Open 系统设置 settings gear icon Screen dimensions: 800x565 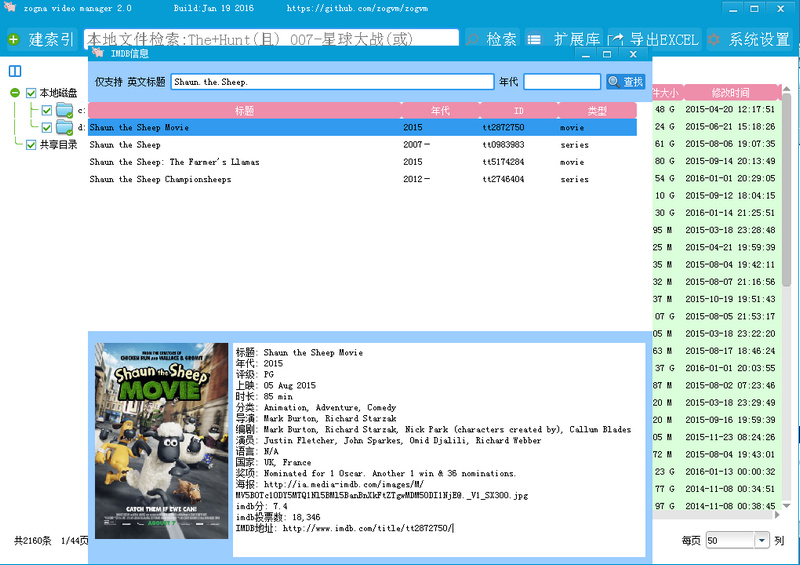pos(714,40)
